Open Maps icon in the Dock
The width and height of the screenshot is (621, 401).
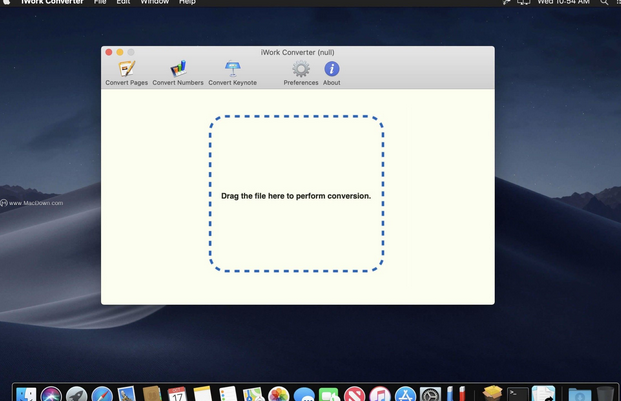click(x=253, y=394)
